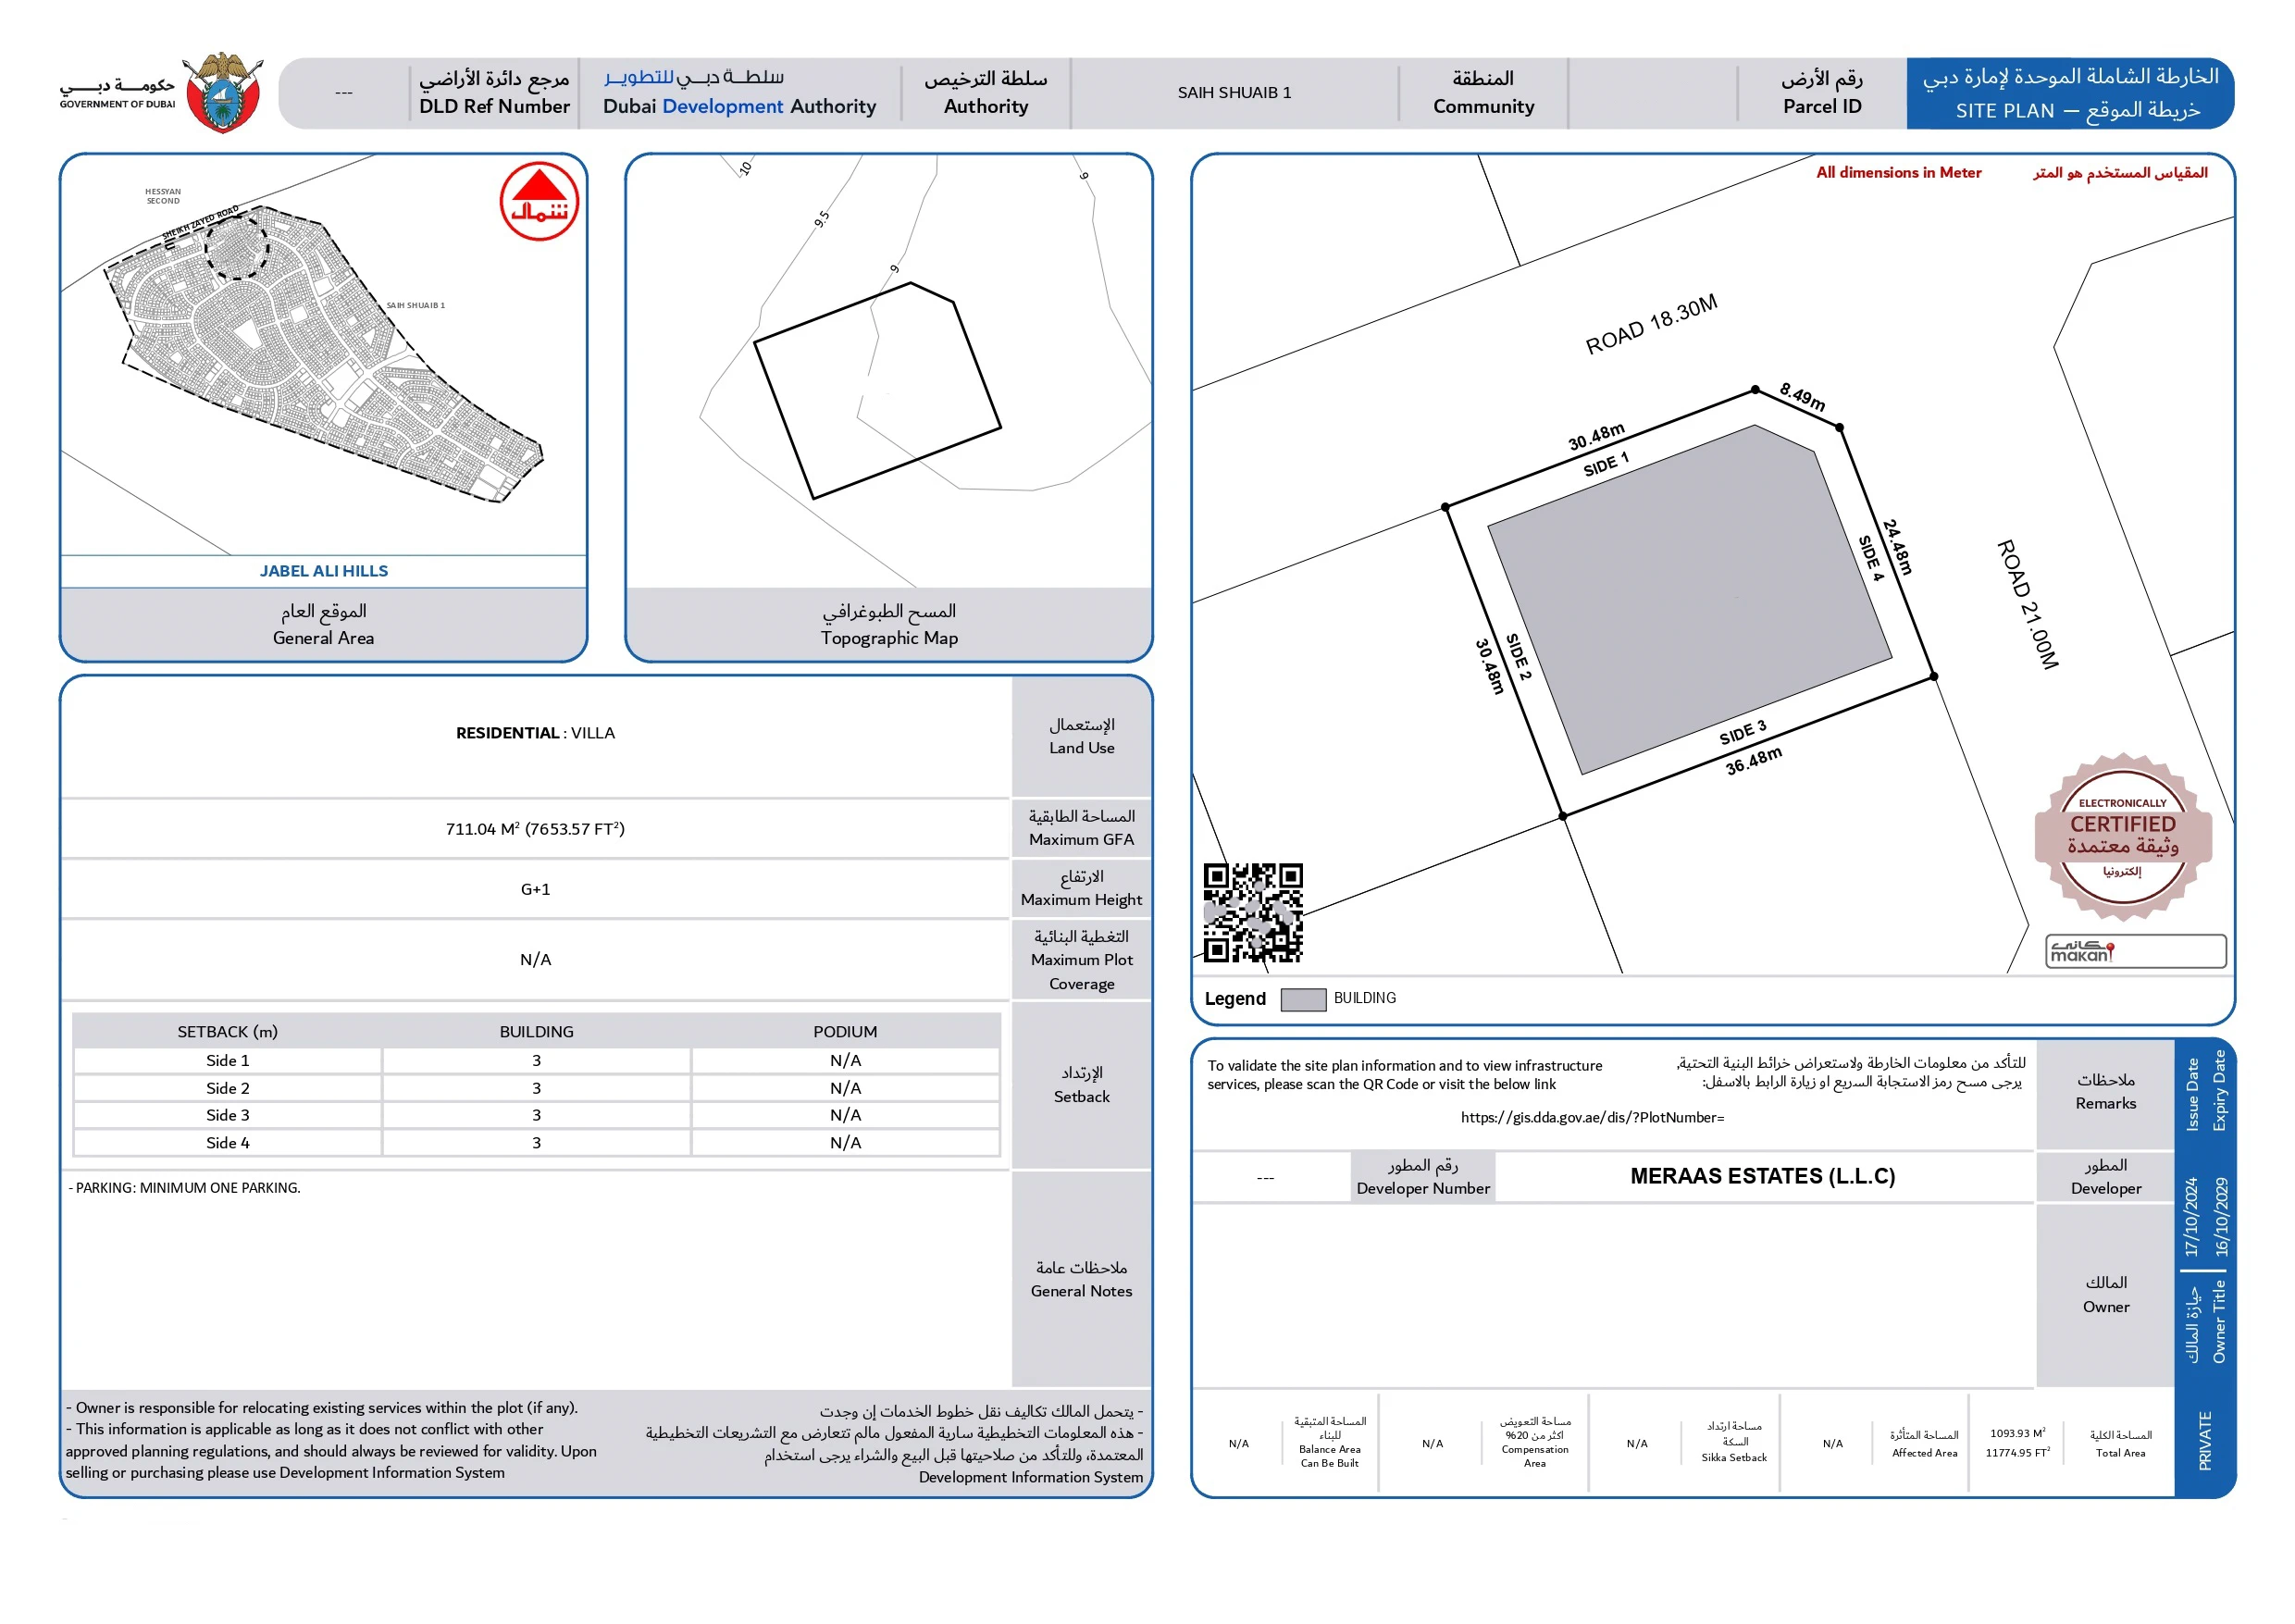2295x1624 pixels.
Task: Click the HESSYAN SECOND map label
Action: (x=163, y=196)
